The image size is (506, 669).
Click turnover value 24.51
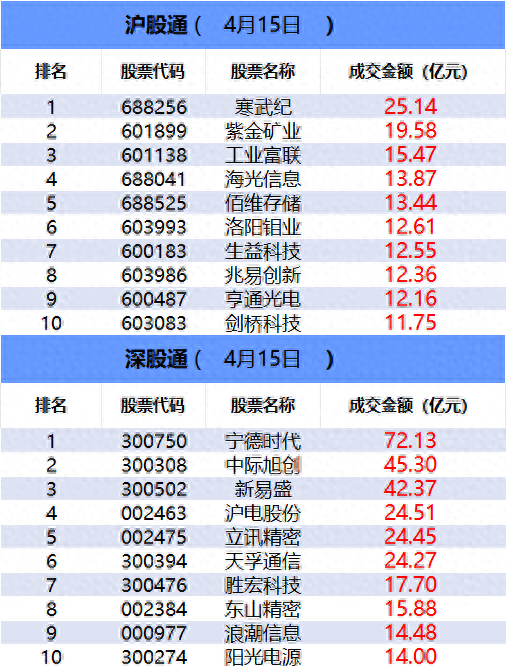tap(410, 513)
